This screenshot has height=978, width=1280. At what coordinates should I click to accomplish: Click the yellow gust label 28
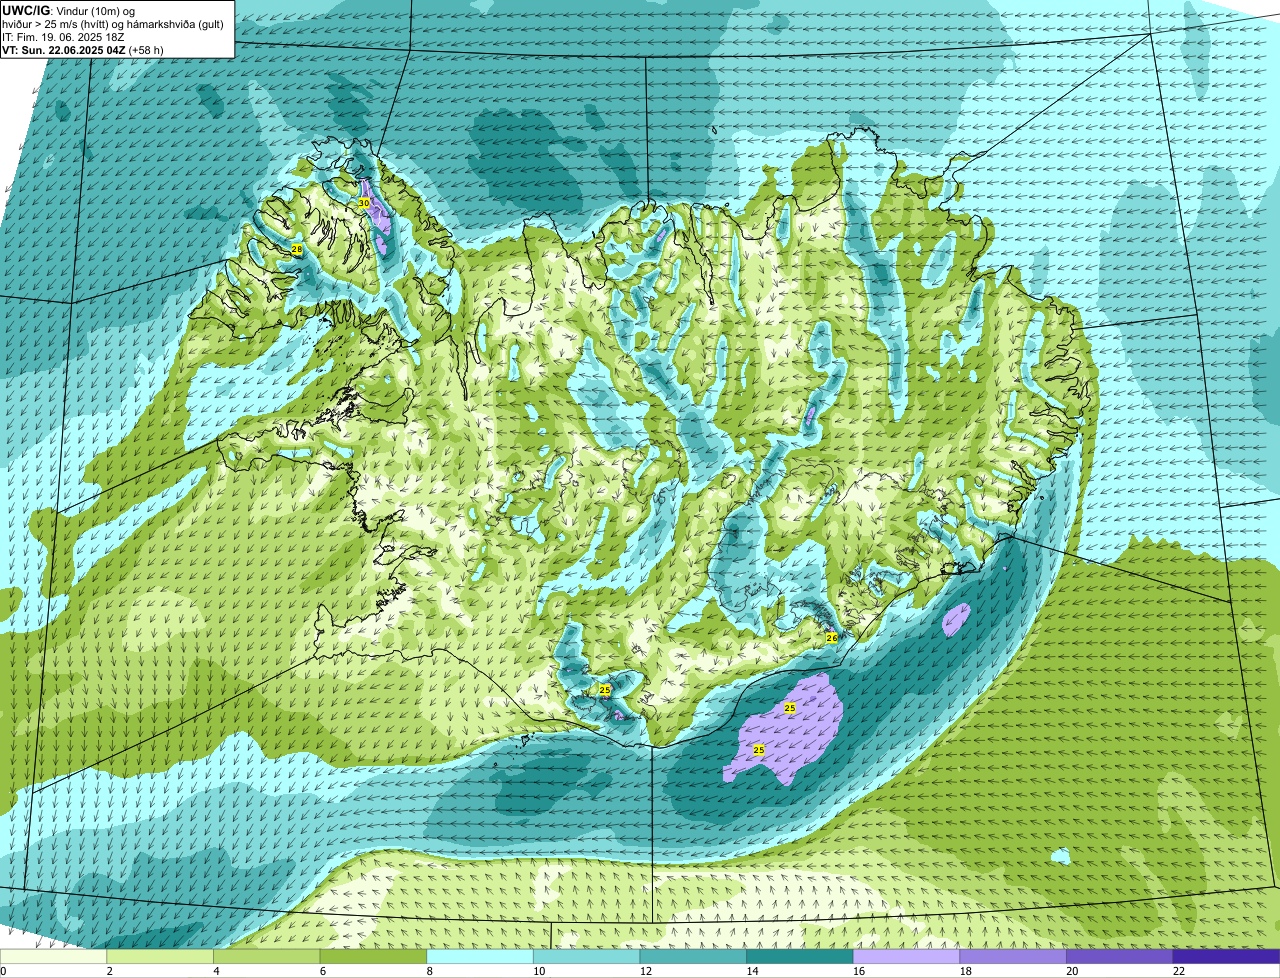[296, 249]
